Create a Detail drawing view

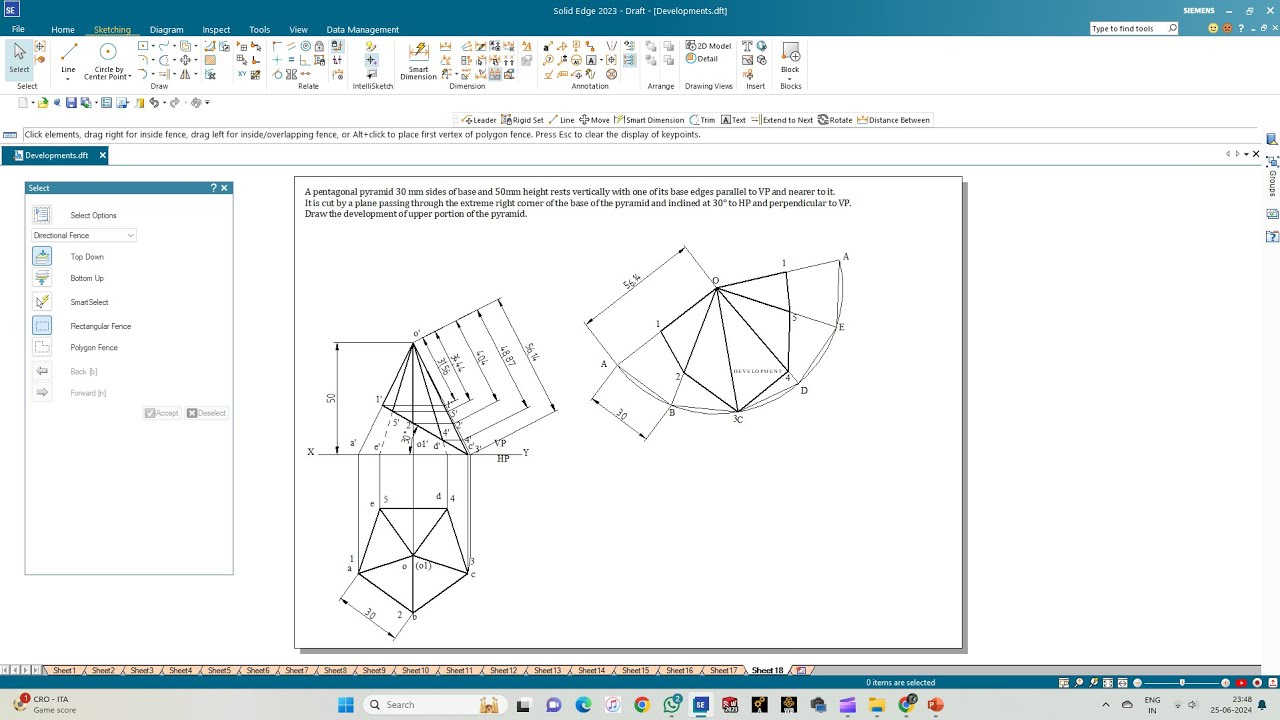point(702,59)
